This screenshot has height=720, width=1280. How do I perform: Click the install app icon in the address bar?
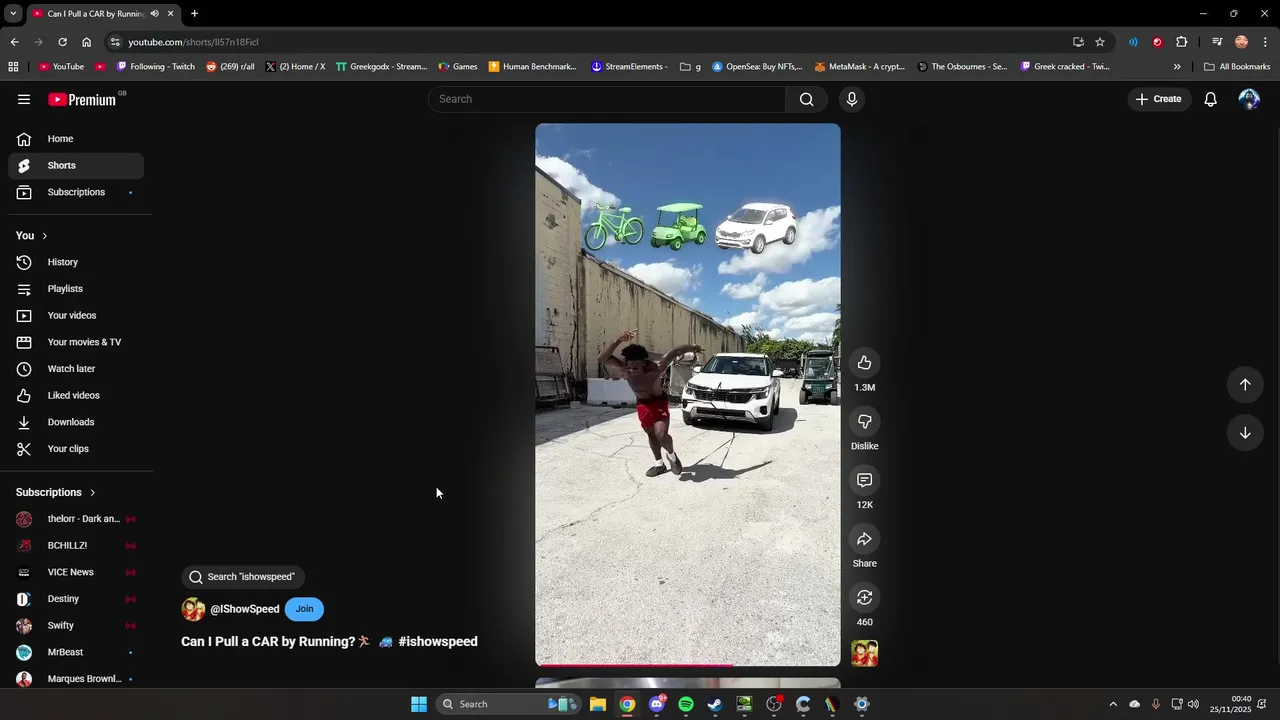pos(1078,42)
